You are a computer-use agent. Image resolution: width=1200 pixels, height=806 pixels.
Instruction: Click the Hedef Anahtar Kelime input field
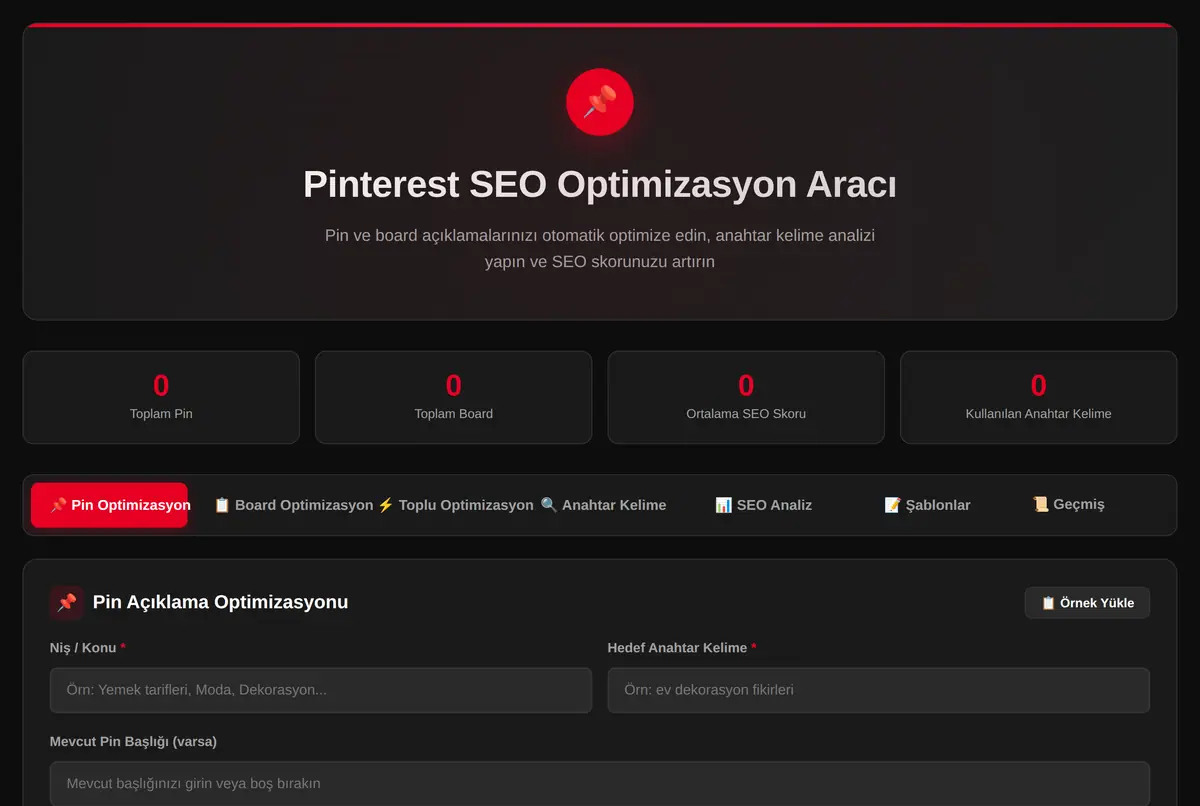tap(878, 690)
